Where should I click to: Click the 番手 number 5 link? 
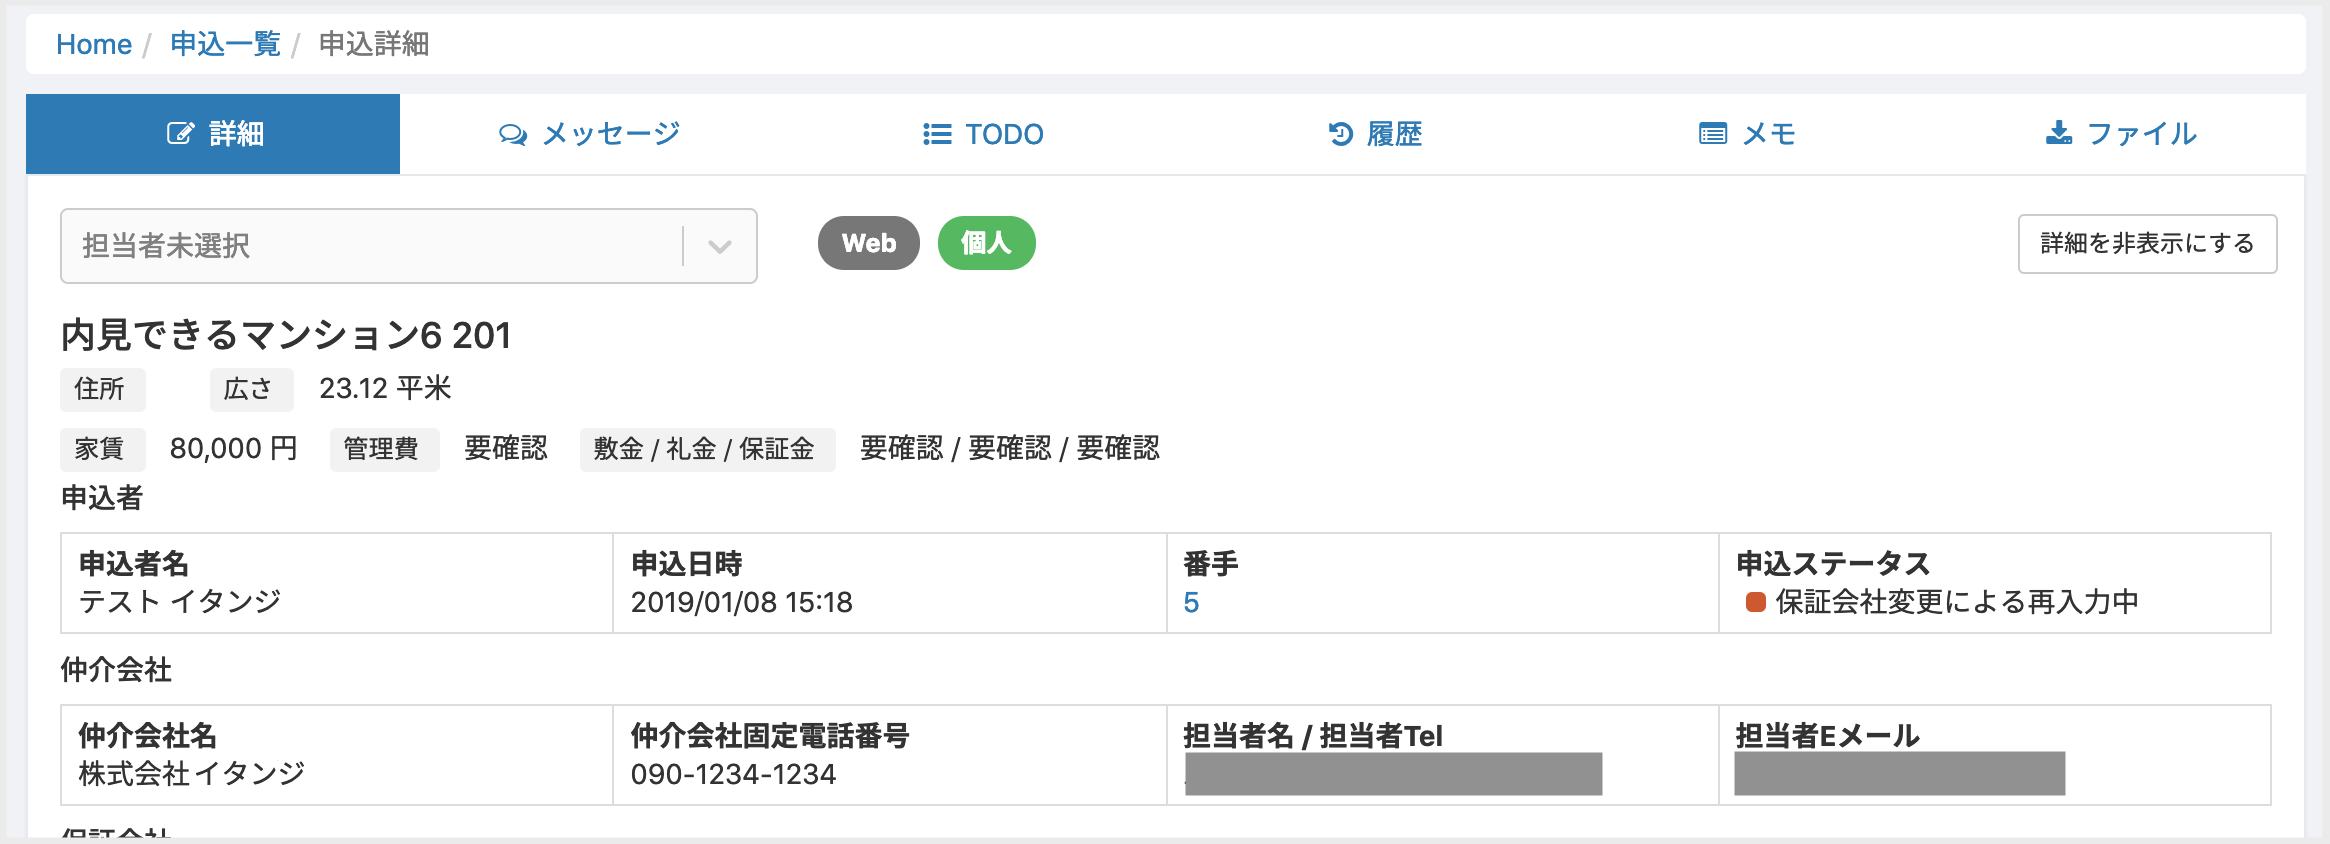[1191, 603]
